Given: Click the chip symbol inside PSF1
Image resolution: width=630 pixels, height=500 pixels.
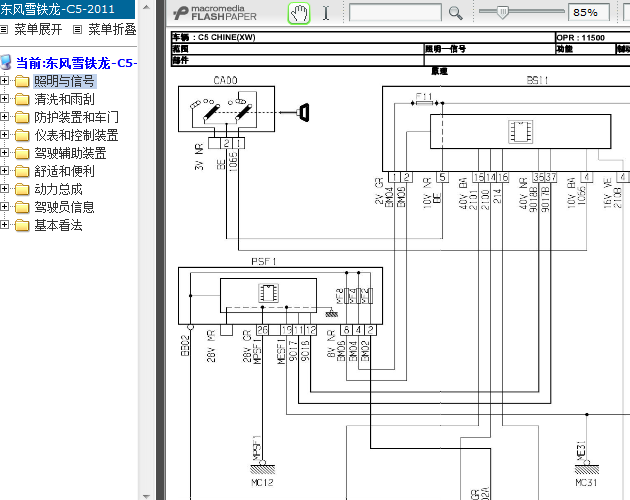Looking at the screenshot, I should [x=268, y=293].
